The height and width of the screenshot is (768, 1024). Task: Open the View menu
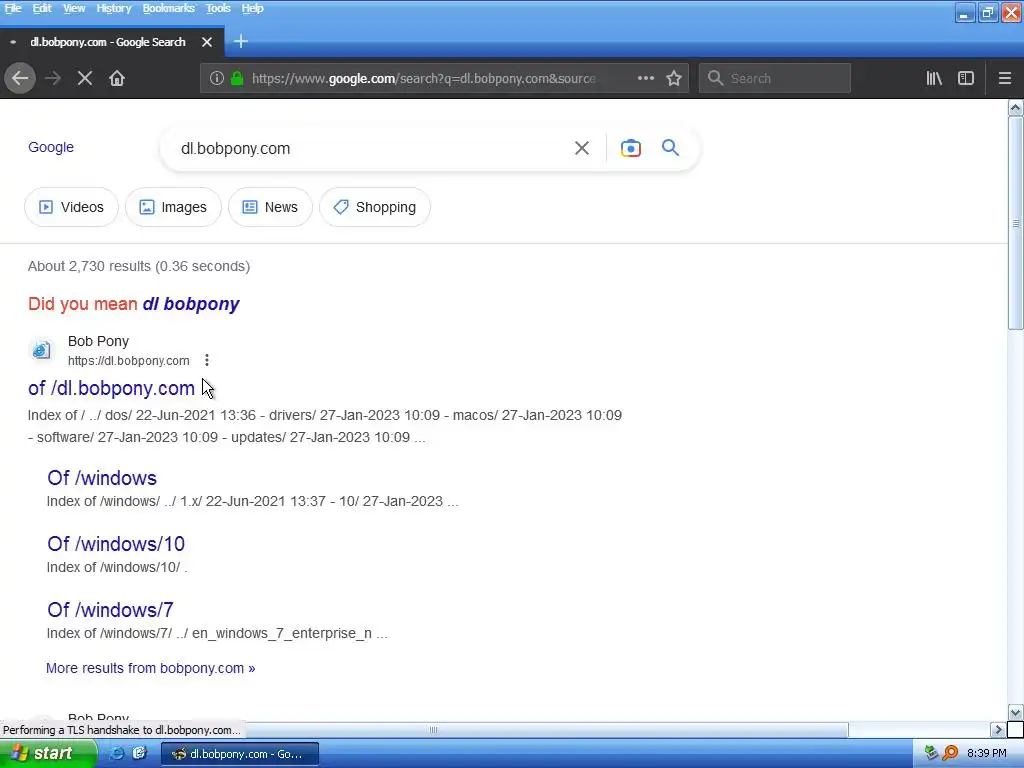click(x=74, y=8)
